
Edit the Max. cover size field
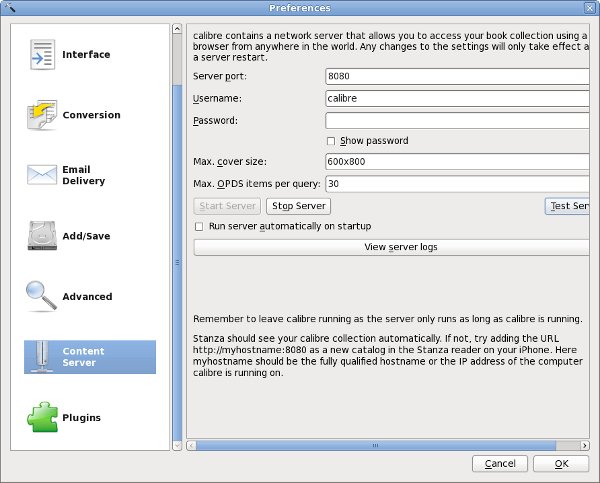click(x=456, y=162)
